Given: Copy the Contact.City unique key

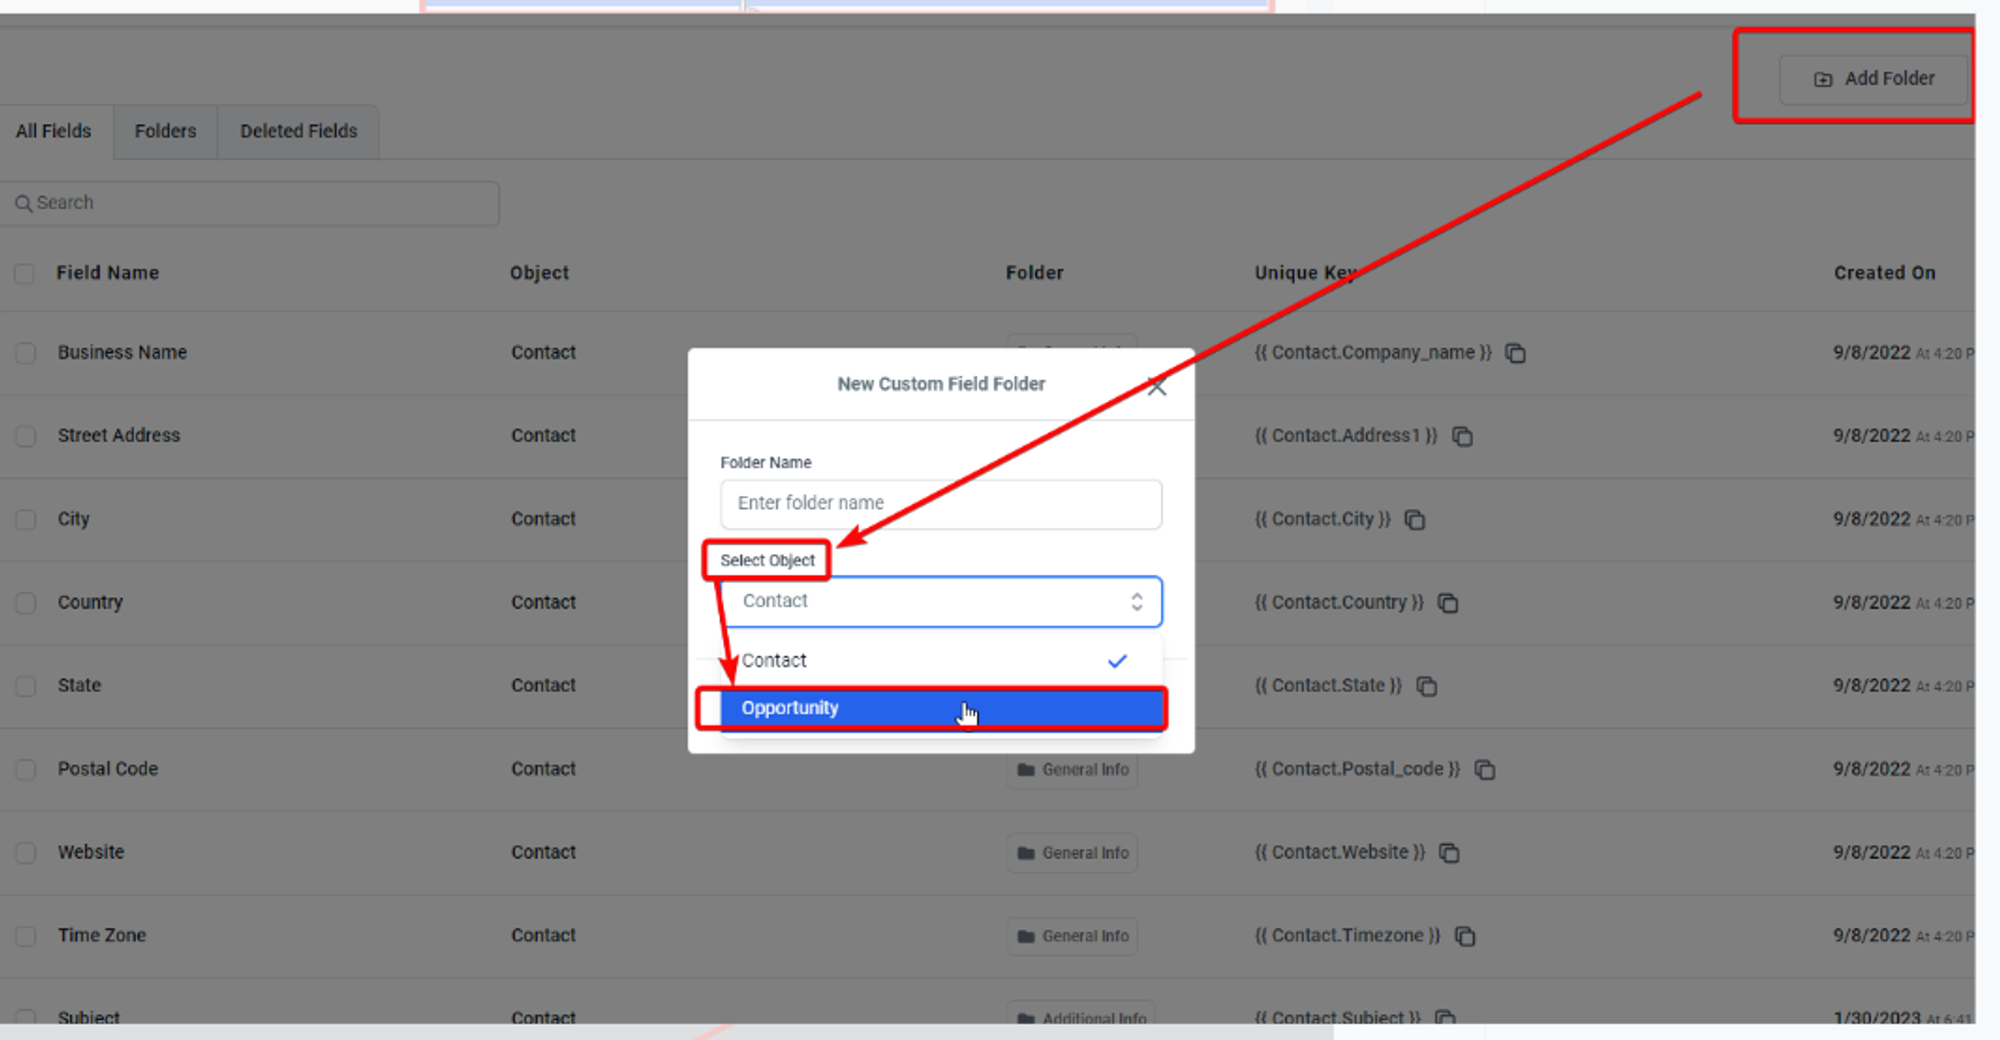Looking at the screenshot, I should [1414, 520].
